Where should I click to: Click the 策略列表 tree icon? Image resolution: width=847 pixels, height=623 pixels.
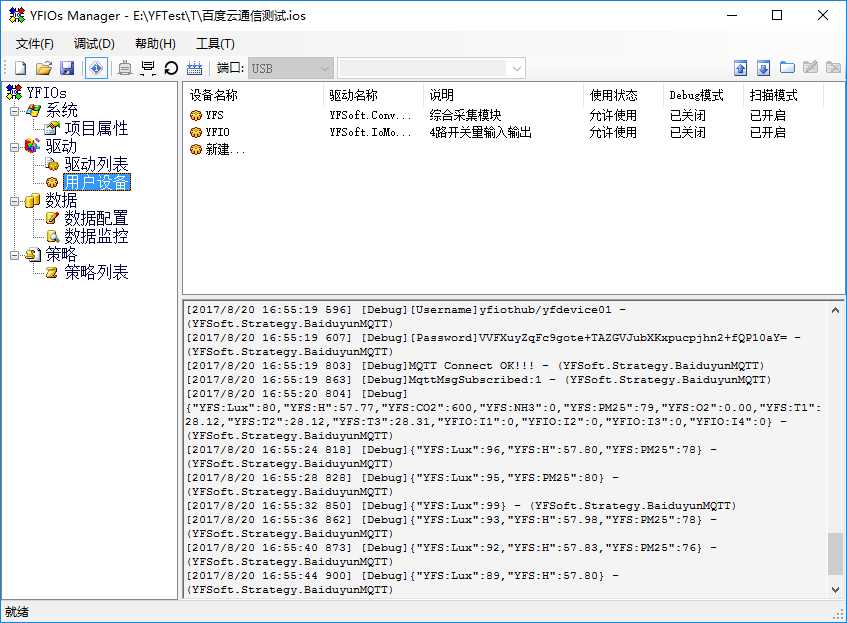click(52, 272)
